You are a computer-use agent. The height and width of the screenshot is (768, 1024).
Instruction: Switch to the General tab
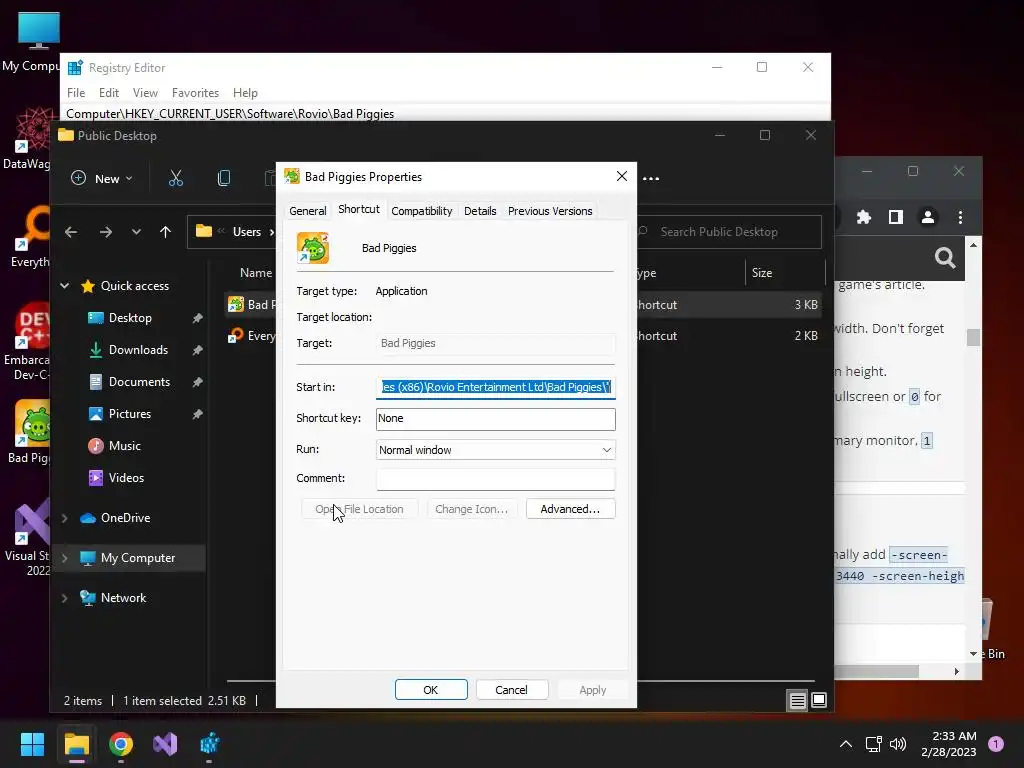click(308, 211)
